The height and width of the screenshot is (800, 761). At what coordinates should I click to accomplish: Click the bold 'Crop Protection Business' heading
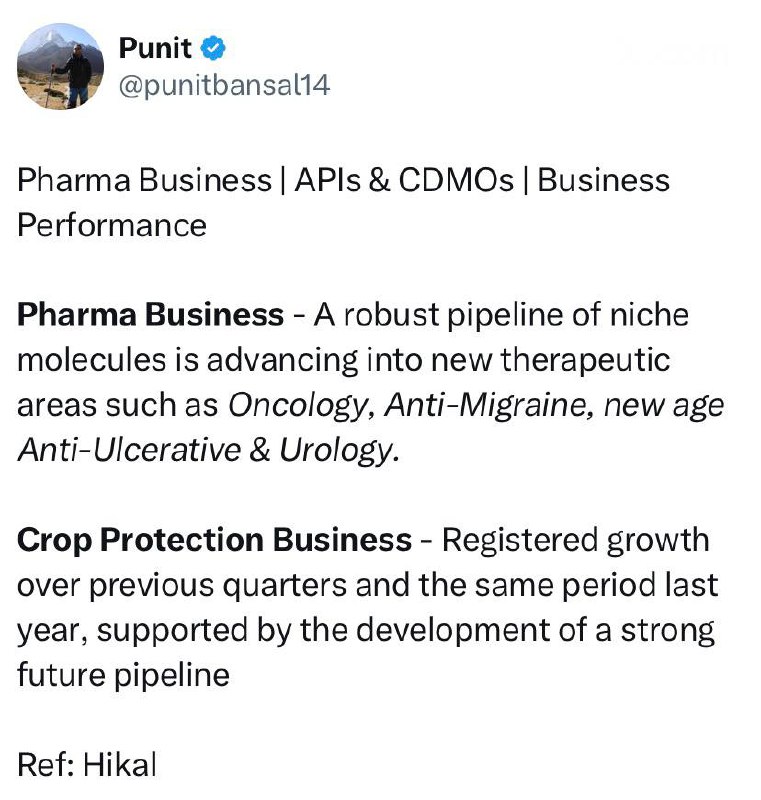coord(214,540)
